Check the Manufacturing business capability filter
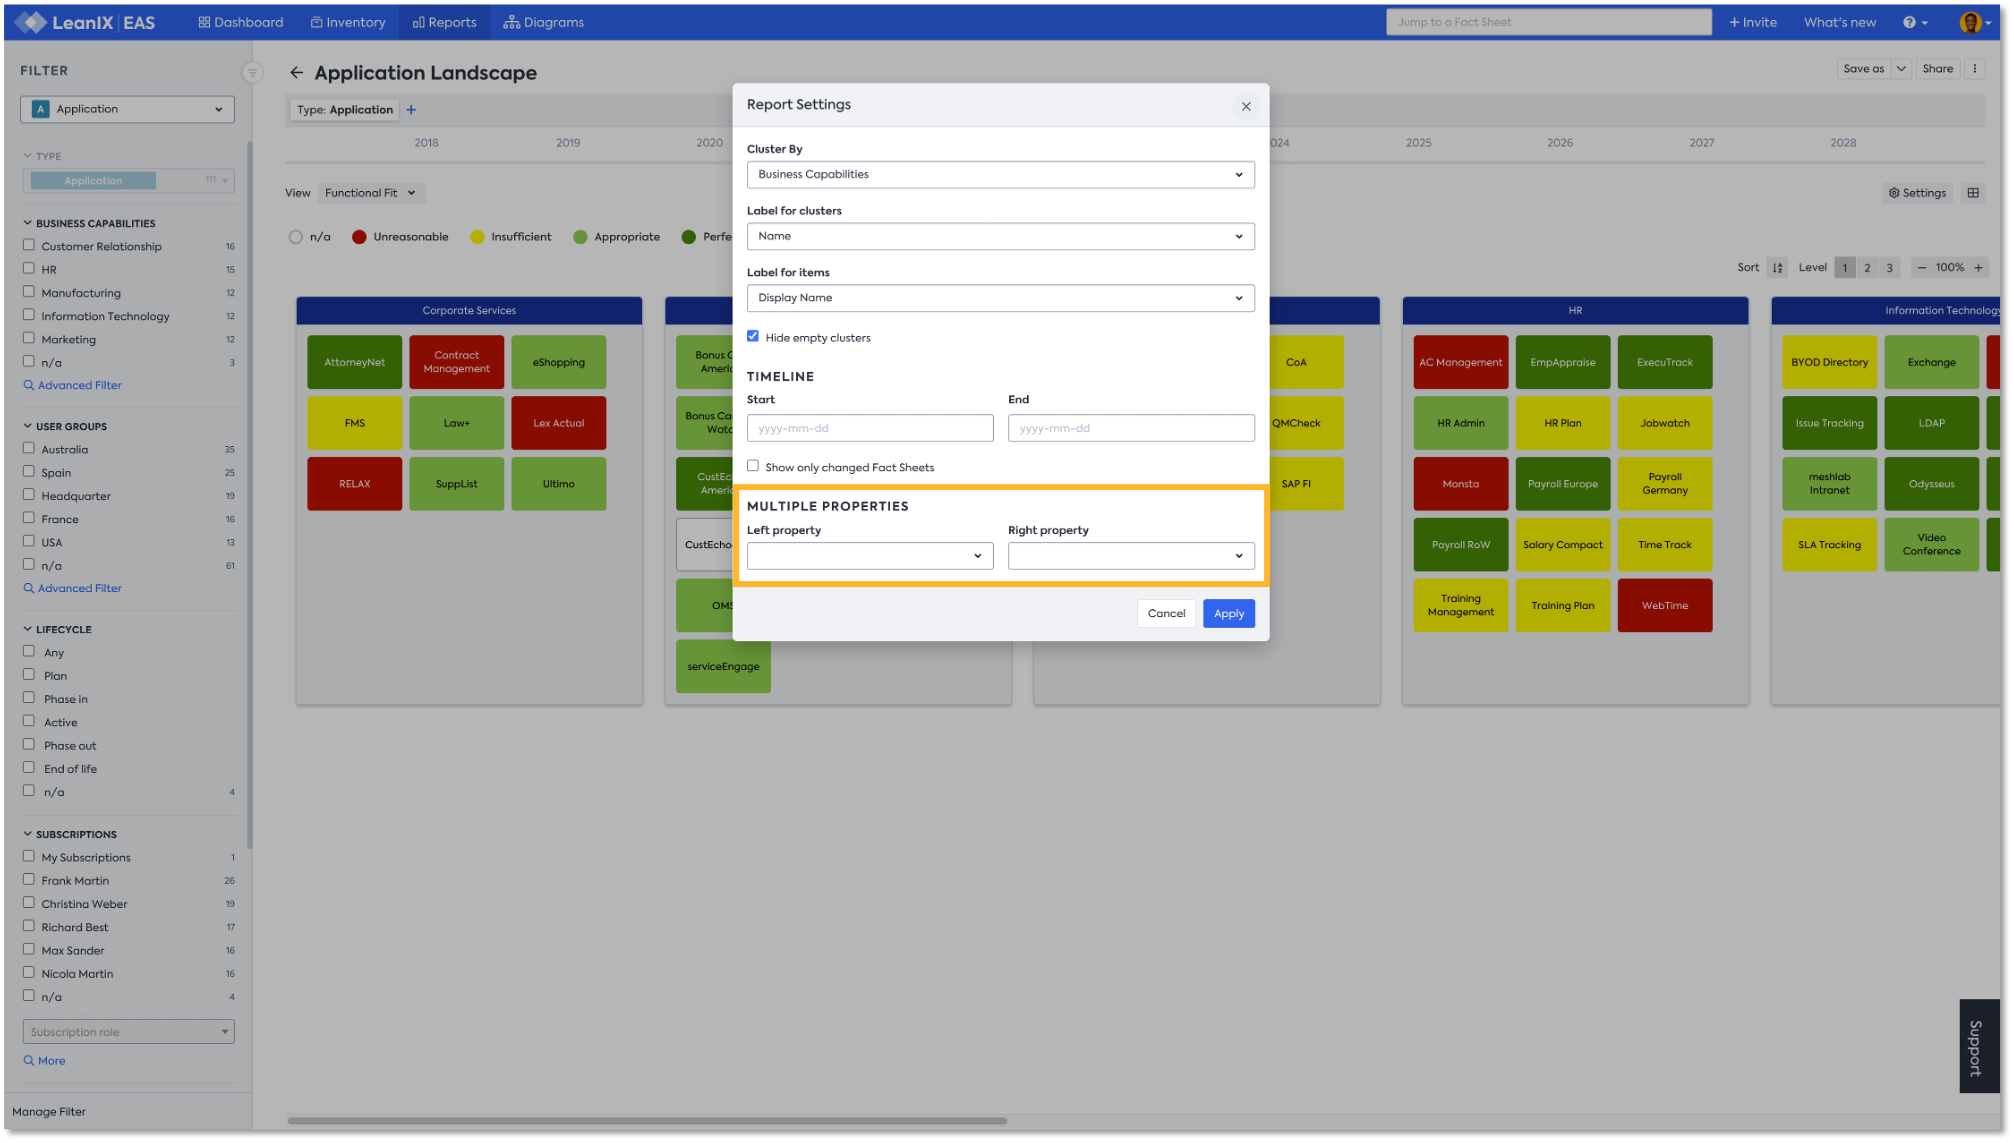Image resolution: width=2014 pixels, height=1143 pixels. click(29, 292)
